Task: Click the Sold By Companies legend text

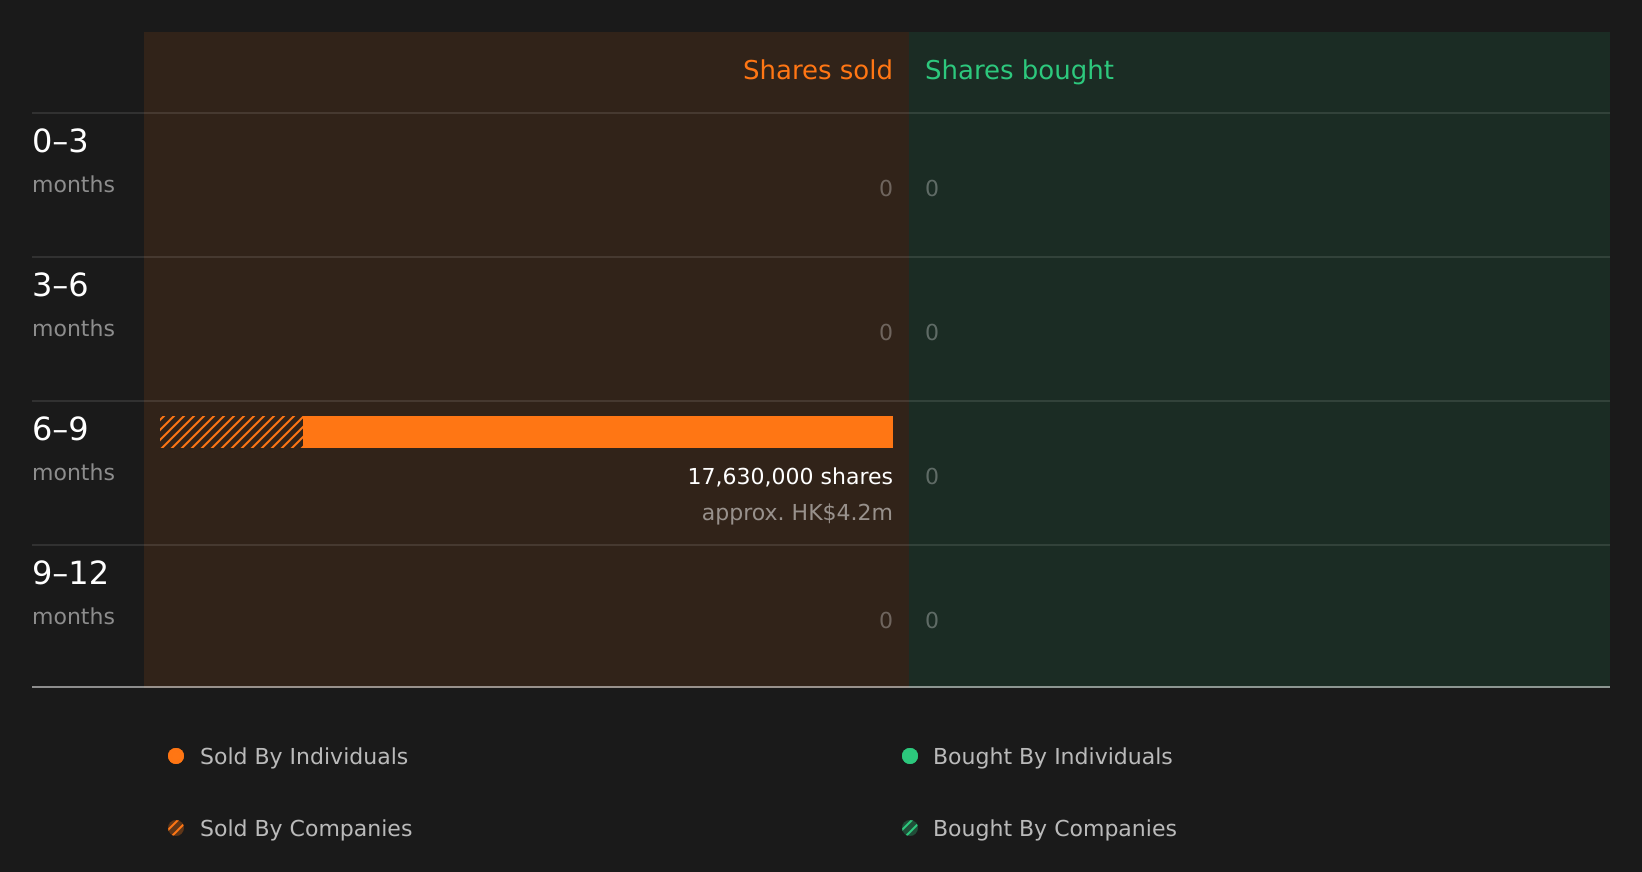Action: 306,829
